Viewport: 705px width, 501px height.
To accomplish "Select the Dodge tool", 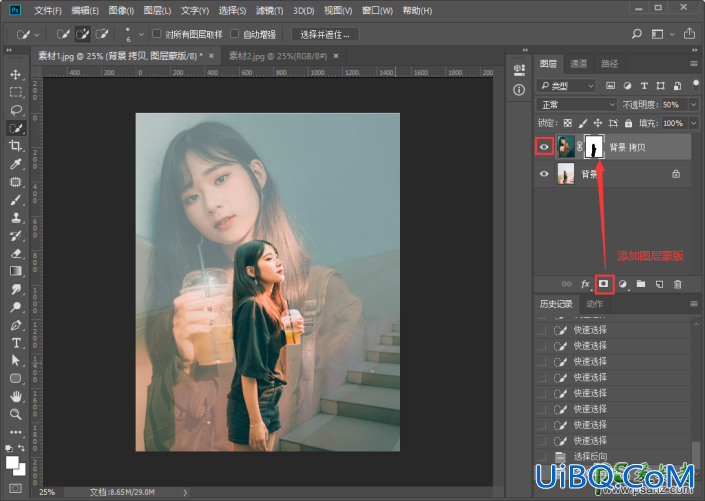I will click(16, 307).
